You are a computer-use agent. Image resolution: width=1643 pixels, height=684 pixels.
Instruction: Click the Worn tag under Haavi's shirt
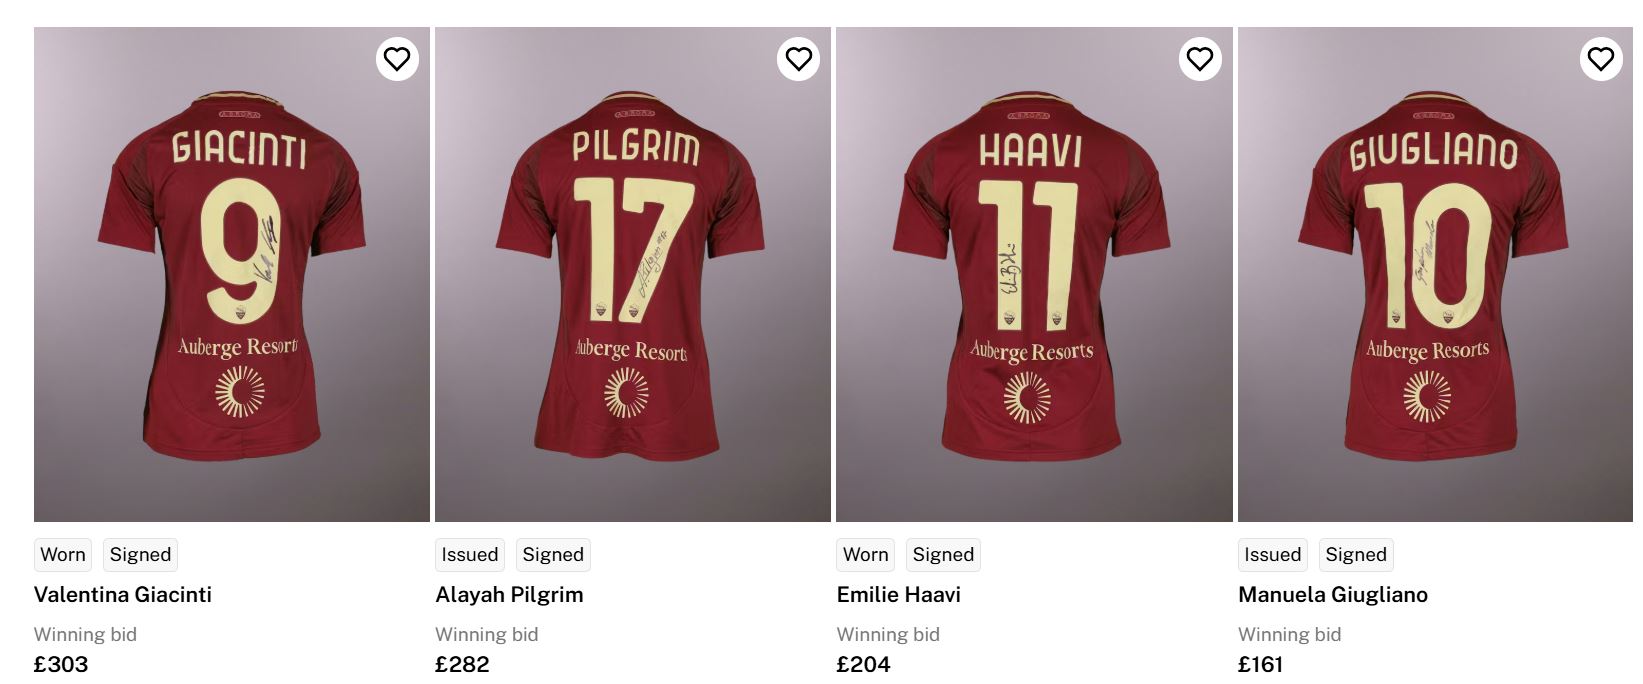(865, 555)
